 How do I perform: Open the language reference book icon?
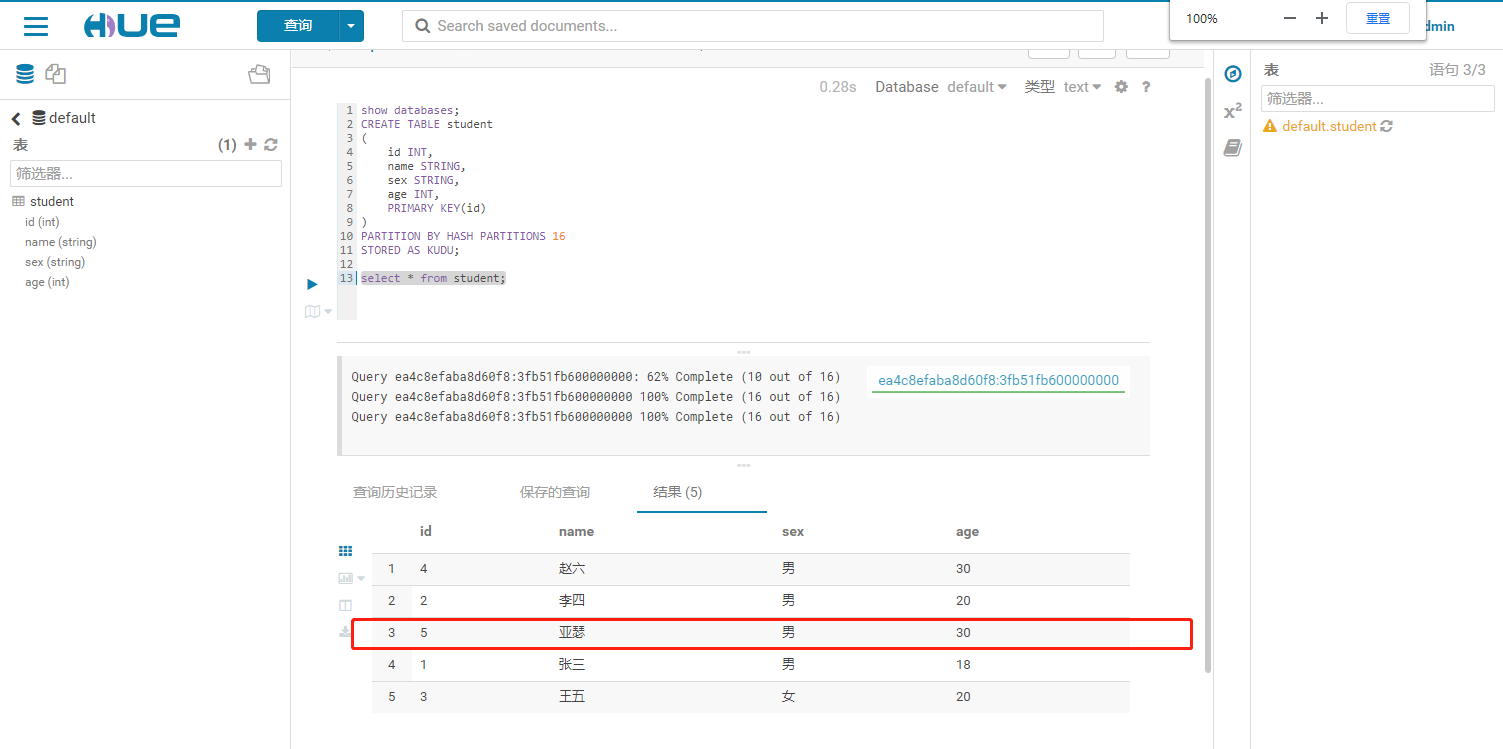1233,148
